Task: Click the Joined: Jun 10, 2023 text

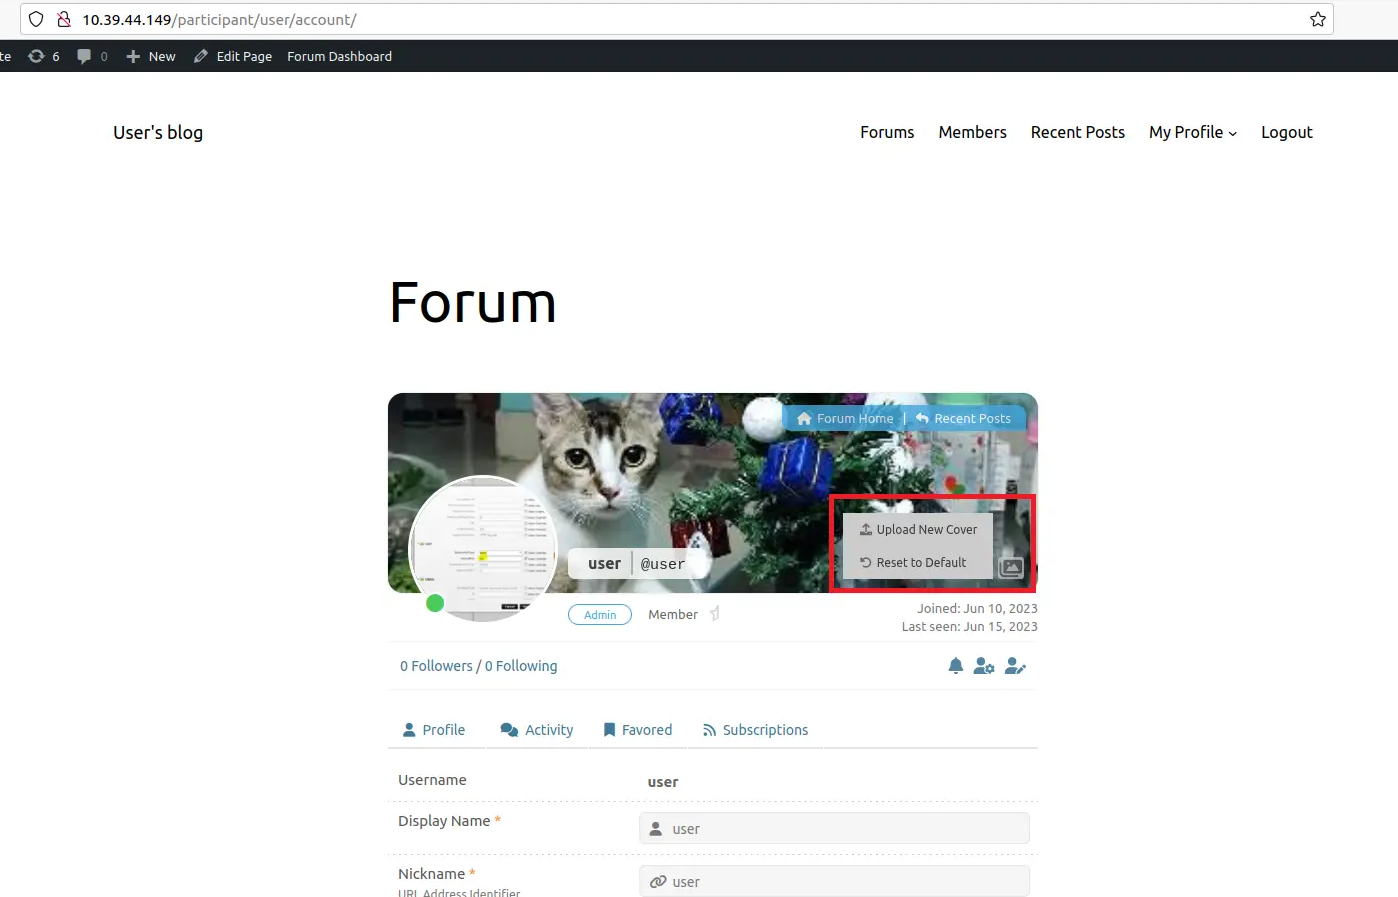Action: [977, 608]
